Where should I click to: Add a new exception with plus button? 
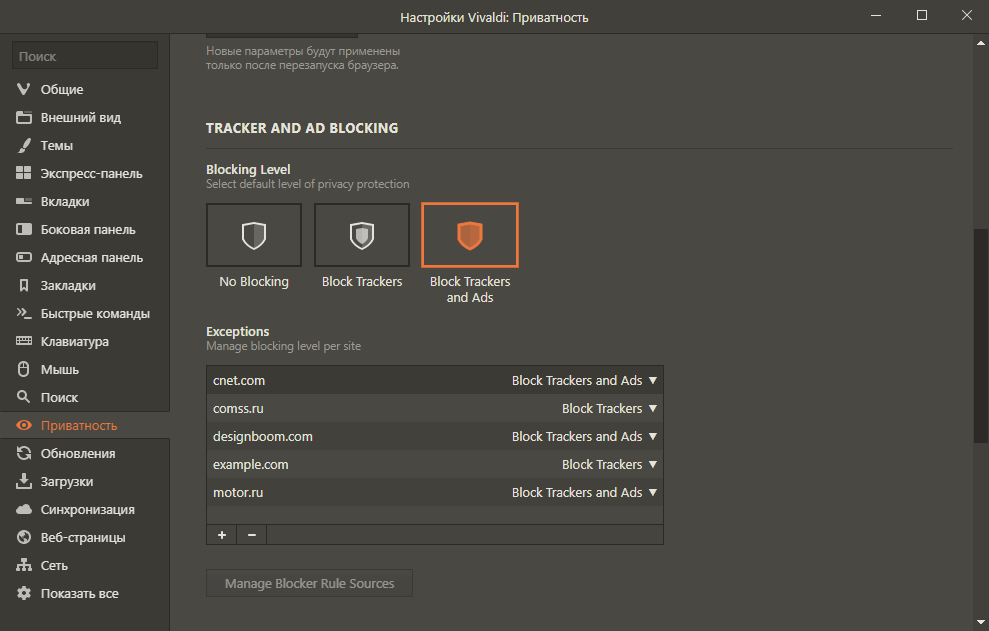click(221, 535)
